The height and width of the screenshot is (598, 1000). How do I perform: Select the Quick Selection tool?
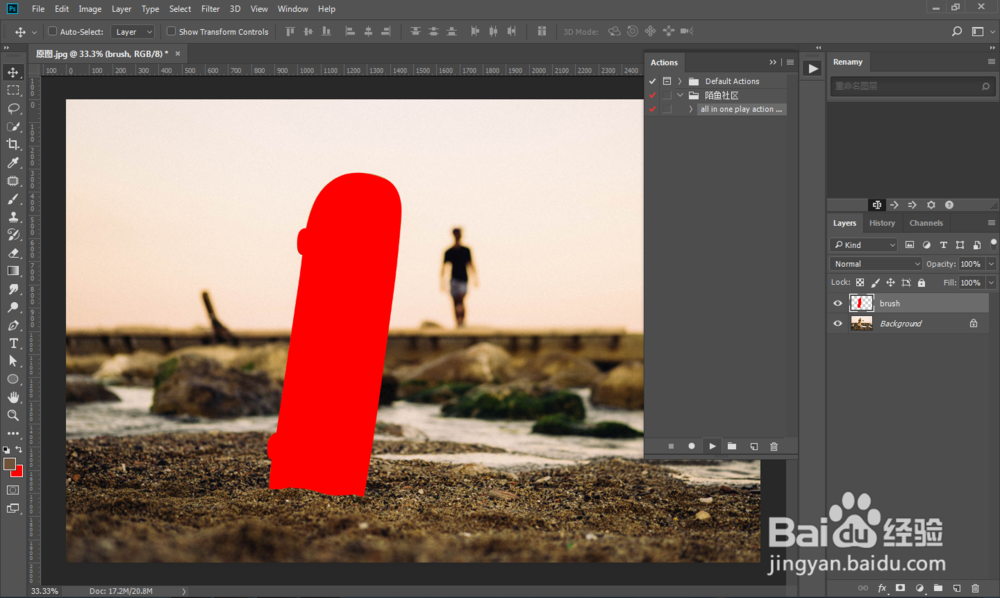tap(13, 127)
